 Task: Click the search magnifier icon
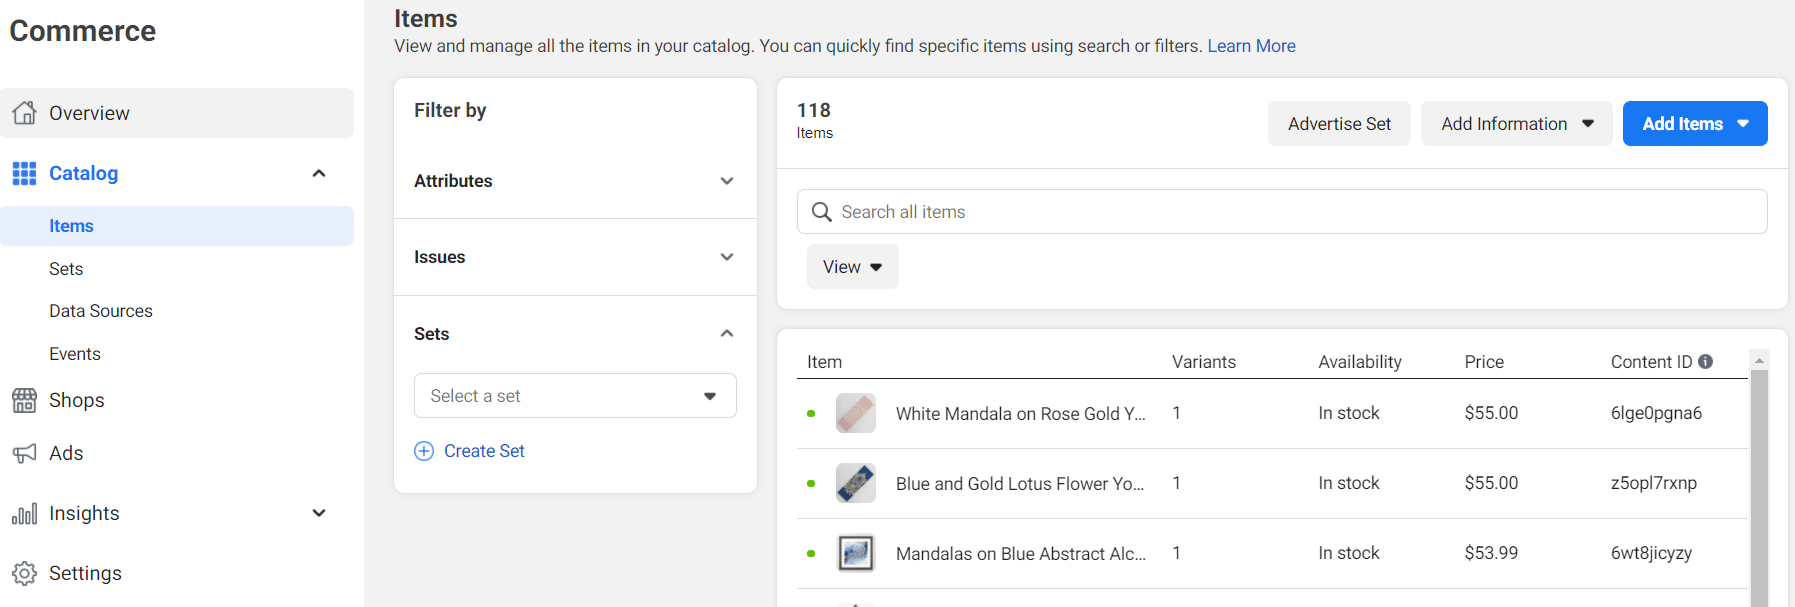(x=822, y=212)
